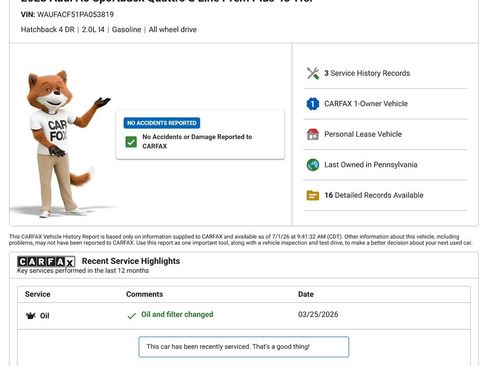Click the recently serviced message box
The image size is (488, 366).
(x=244, y=347)
